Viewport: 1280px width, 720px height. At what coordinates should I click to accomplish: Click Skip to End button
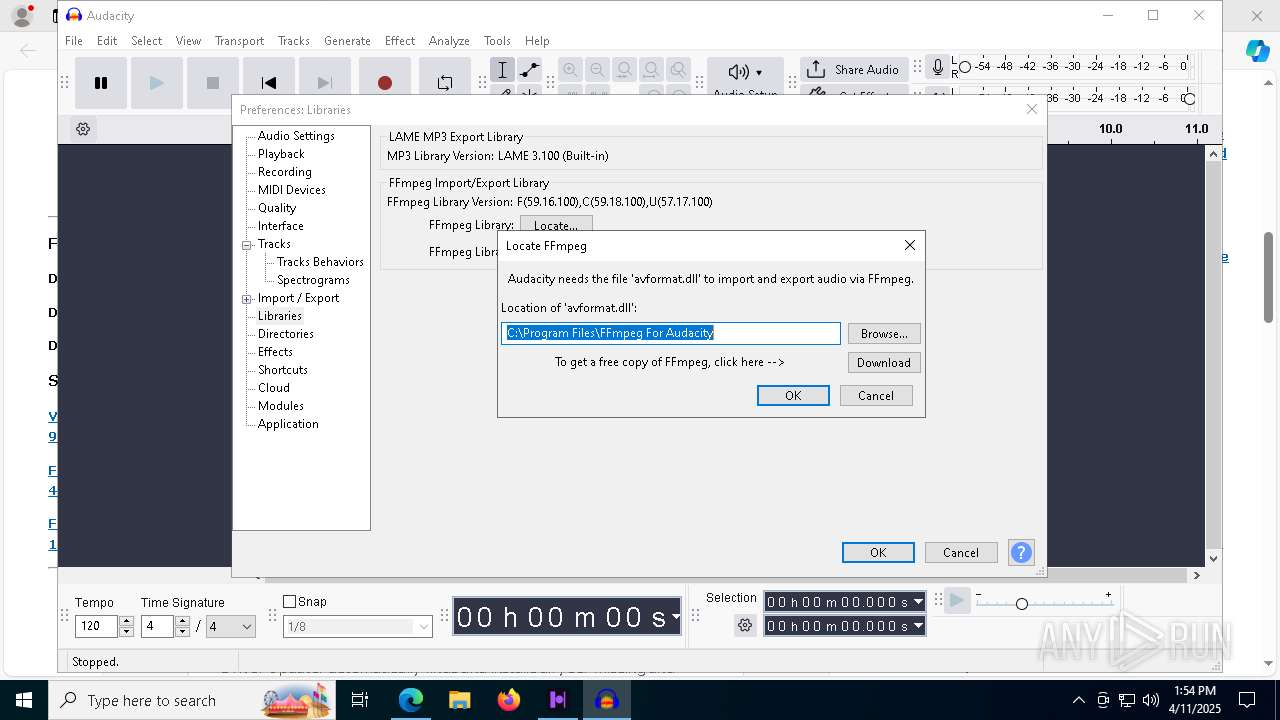point(324,83)
